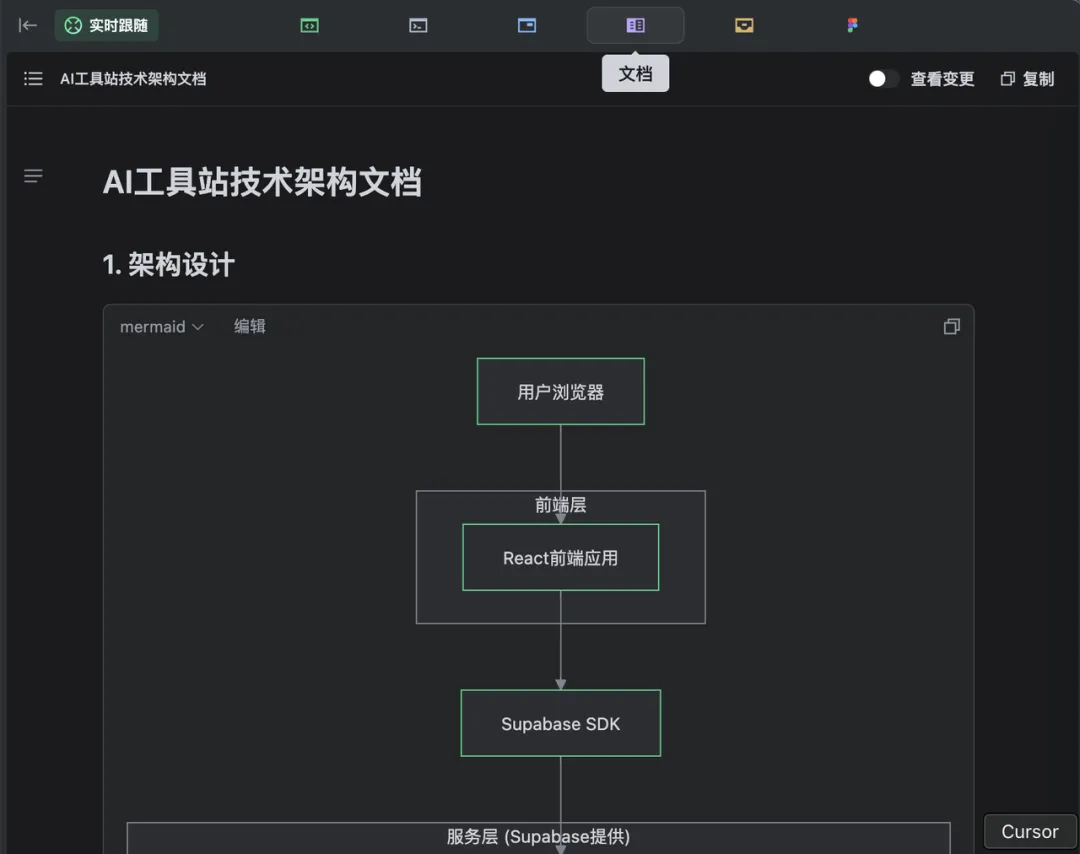The width and height of the screenshot is (1080, 854).
Task: Open the Figma icon tab
Action: tap(853, 25)
